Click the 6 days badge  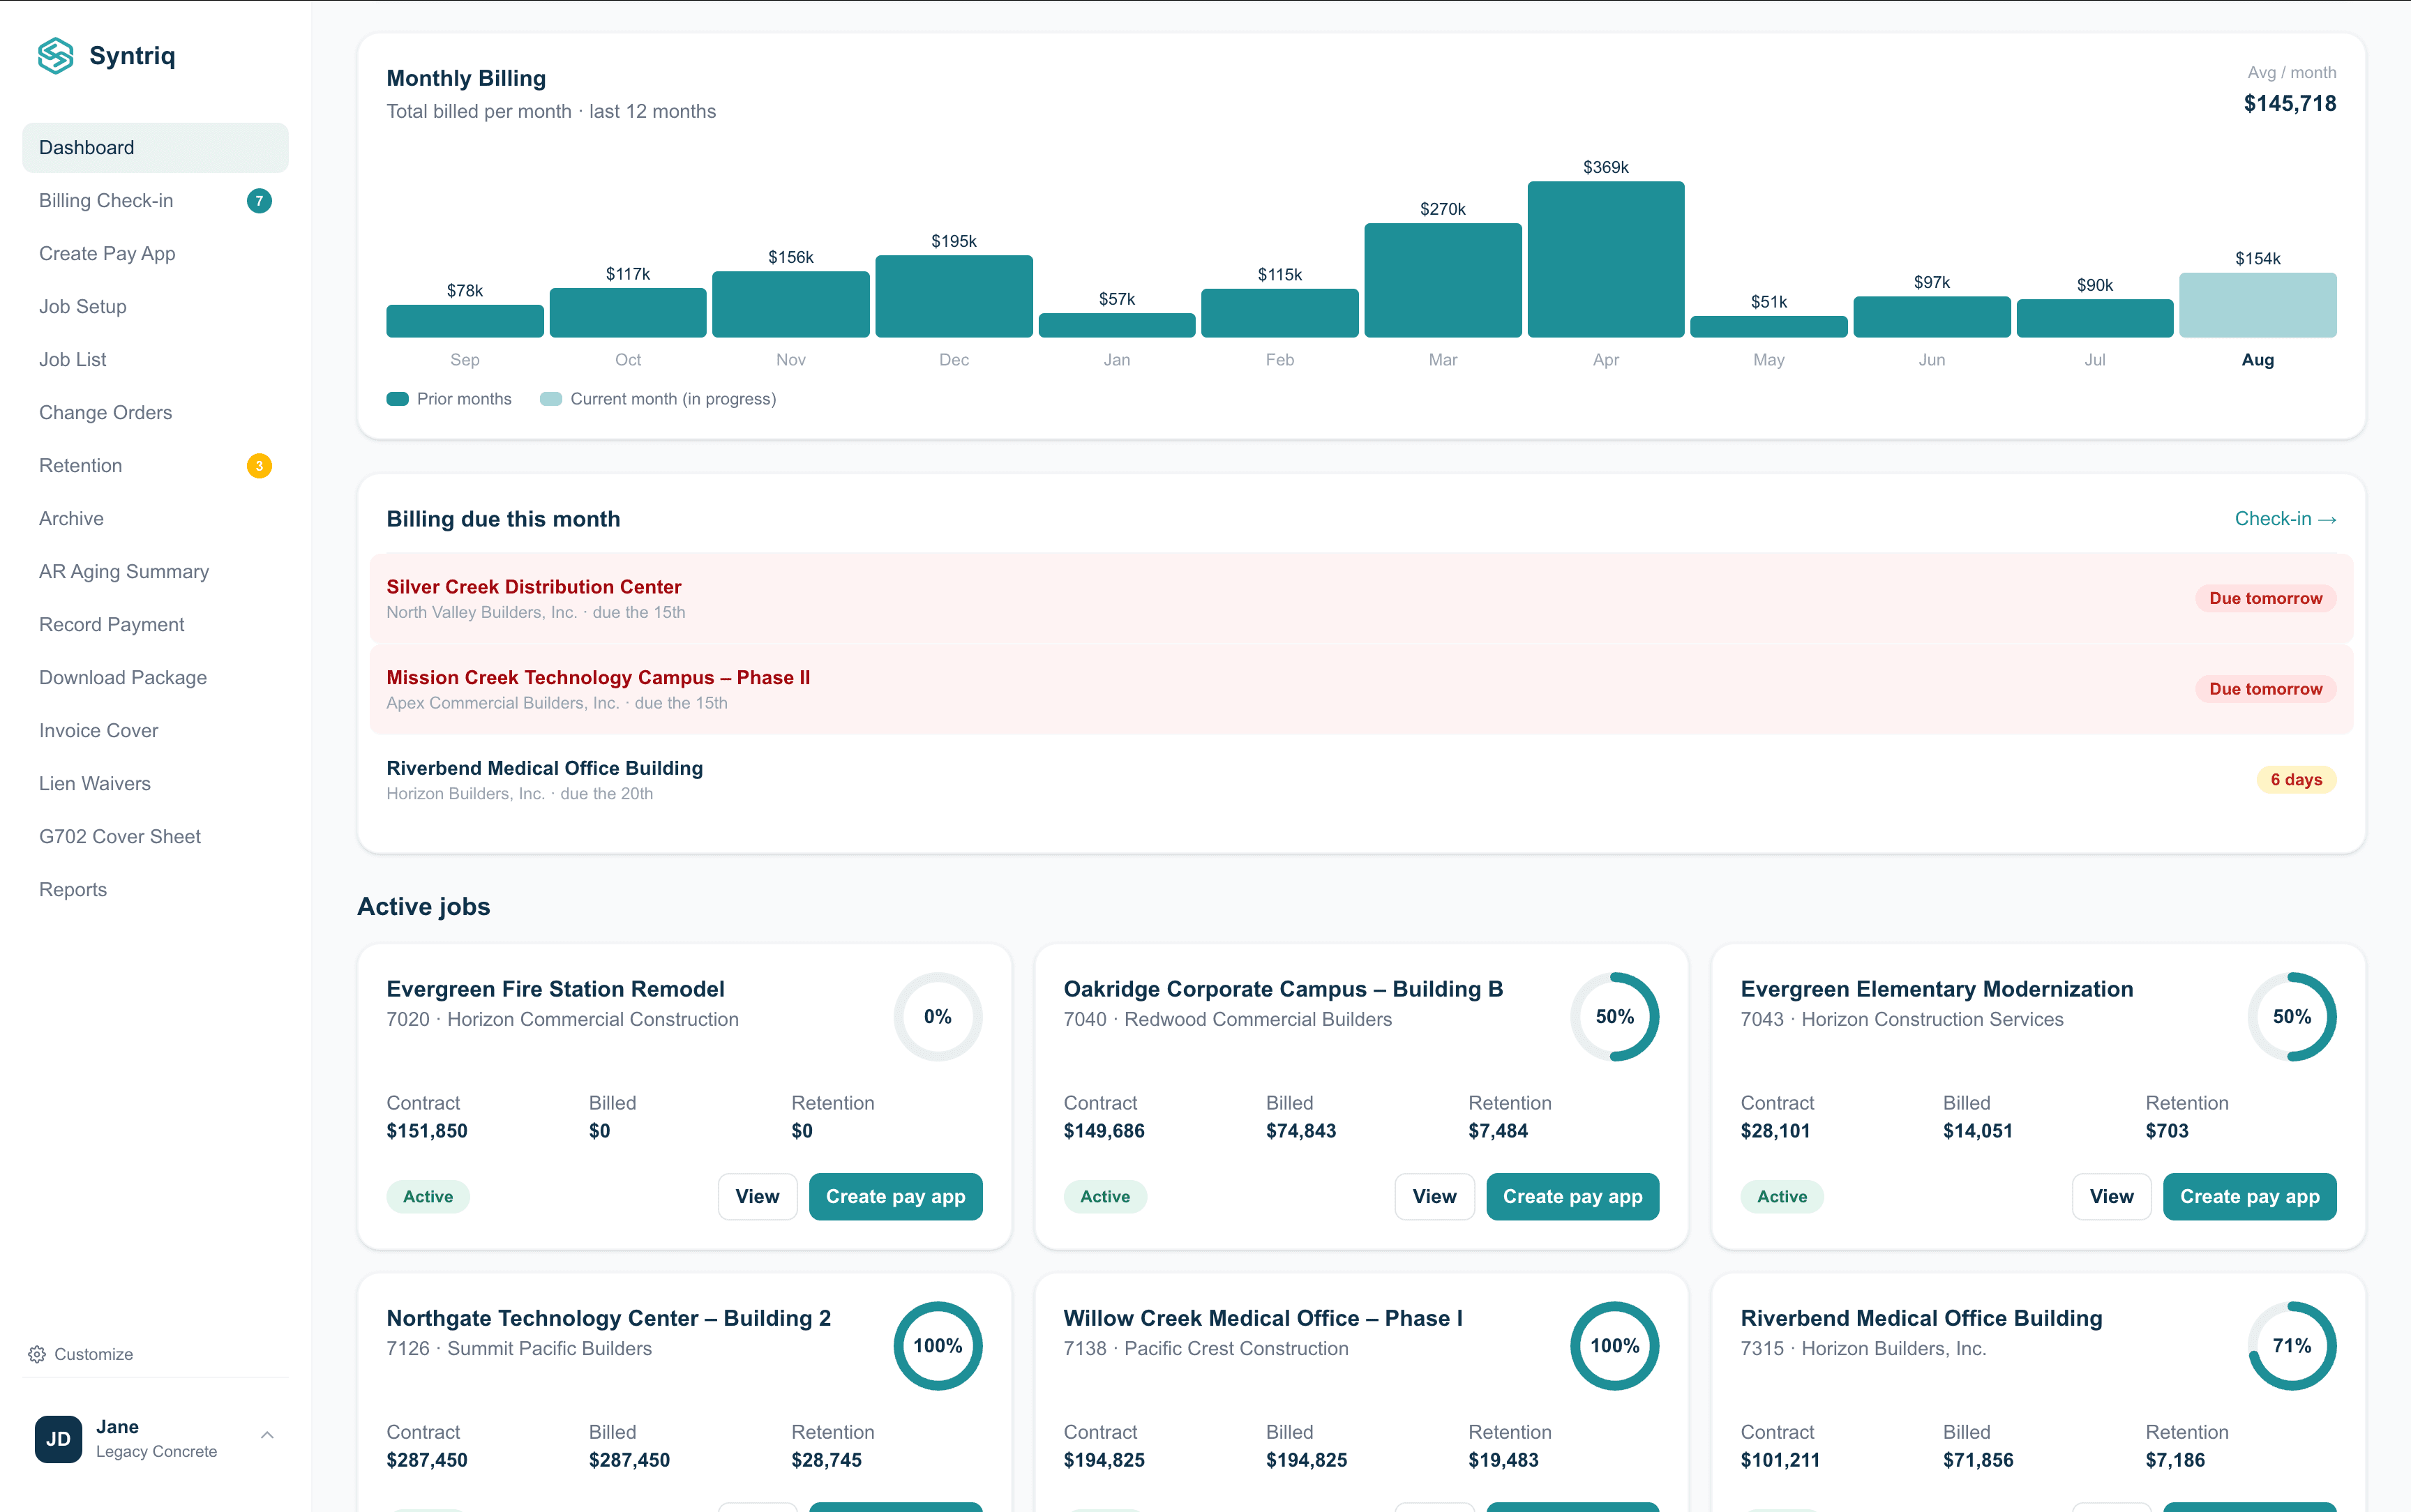2296,780
